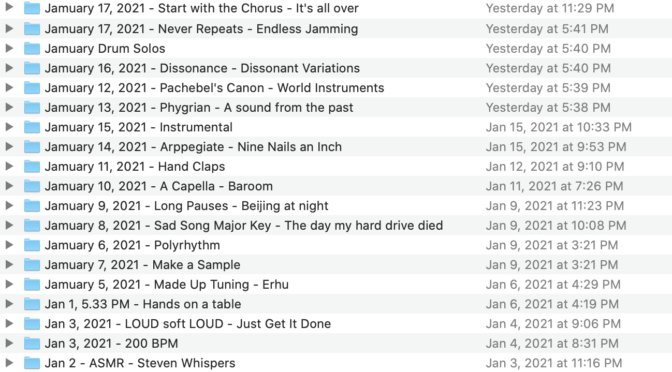Select the Make a Sample folder icon
This screenshot has height=372, width=672.
click(32, 265)
